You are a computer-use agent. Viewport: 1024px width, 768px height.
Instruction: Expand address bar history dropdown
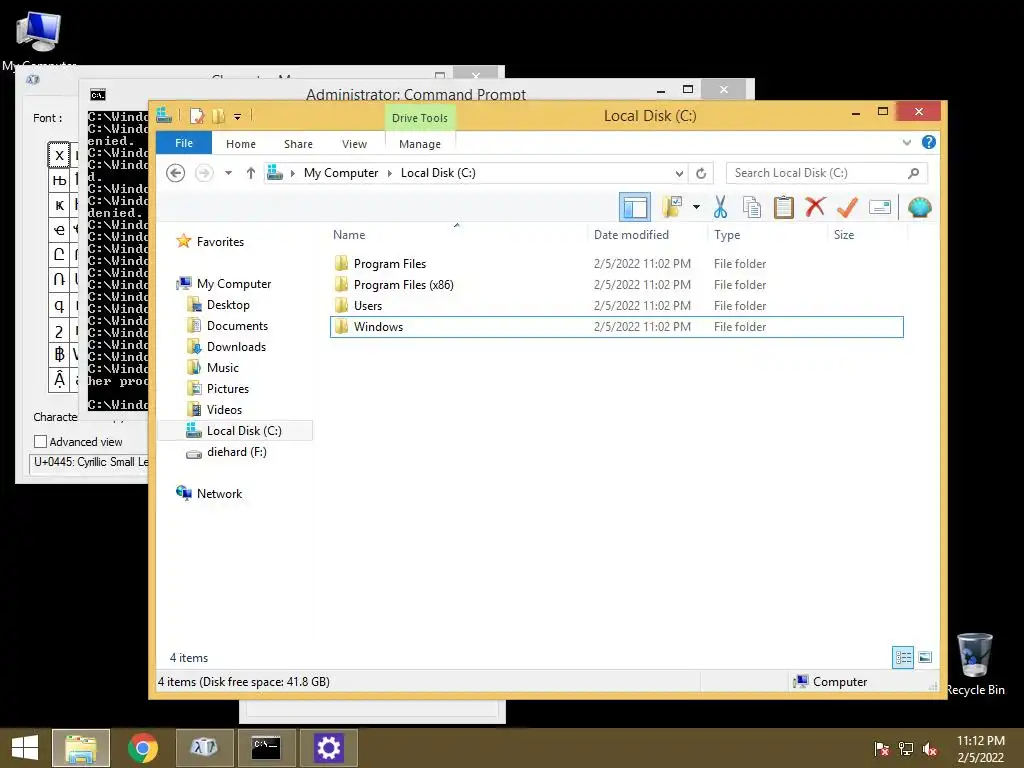[679, 173]
